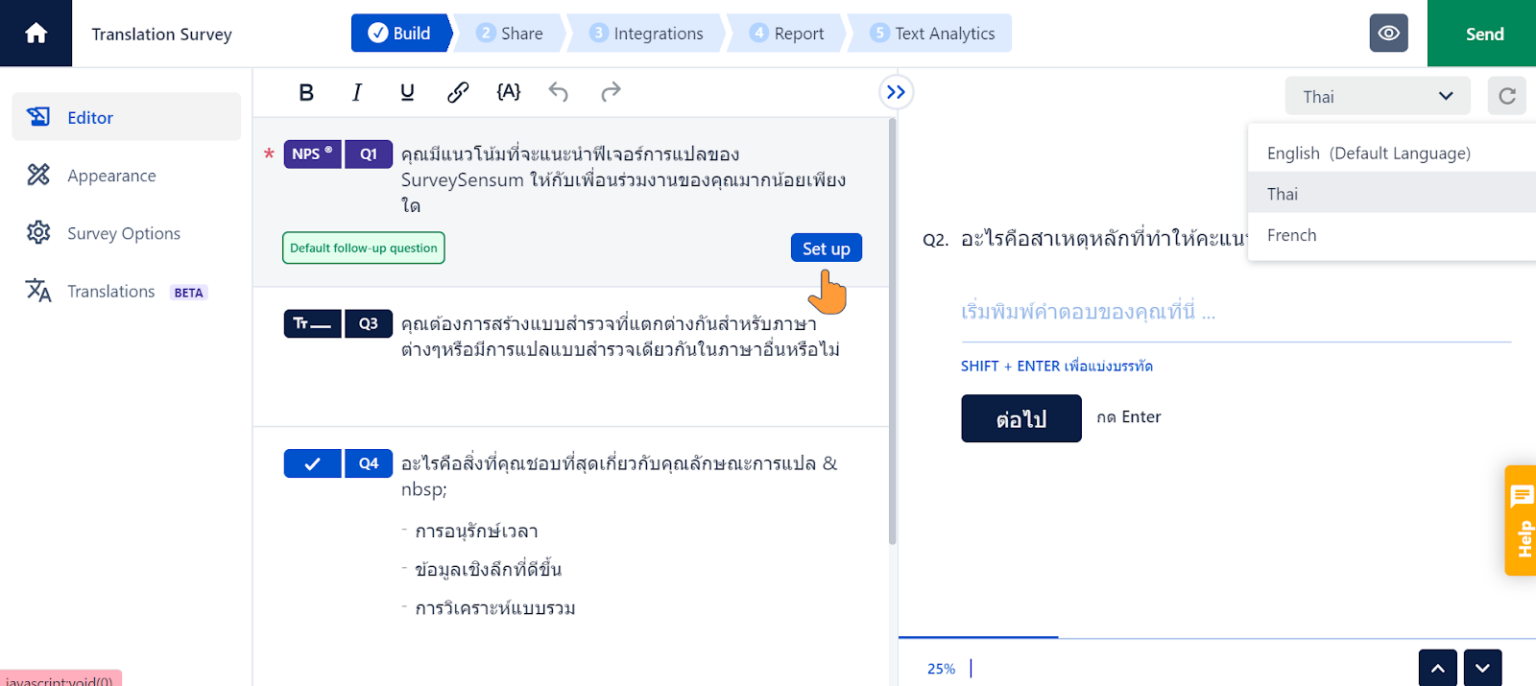Return home via the house icon
This screenshot has width=1536, height=686.
36,33
